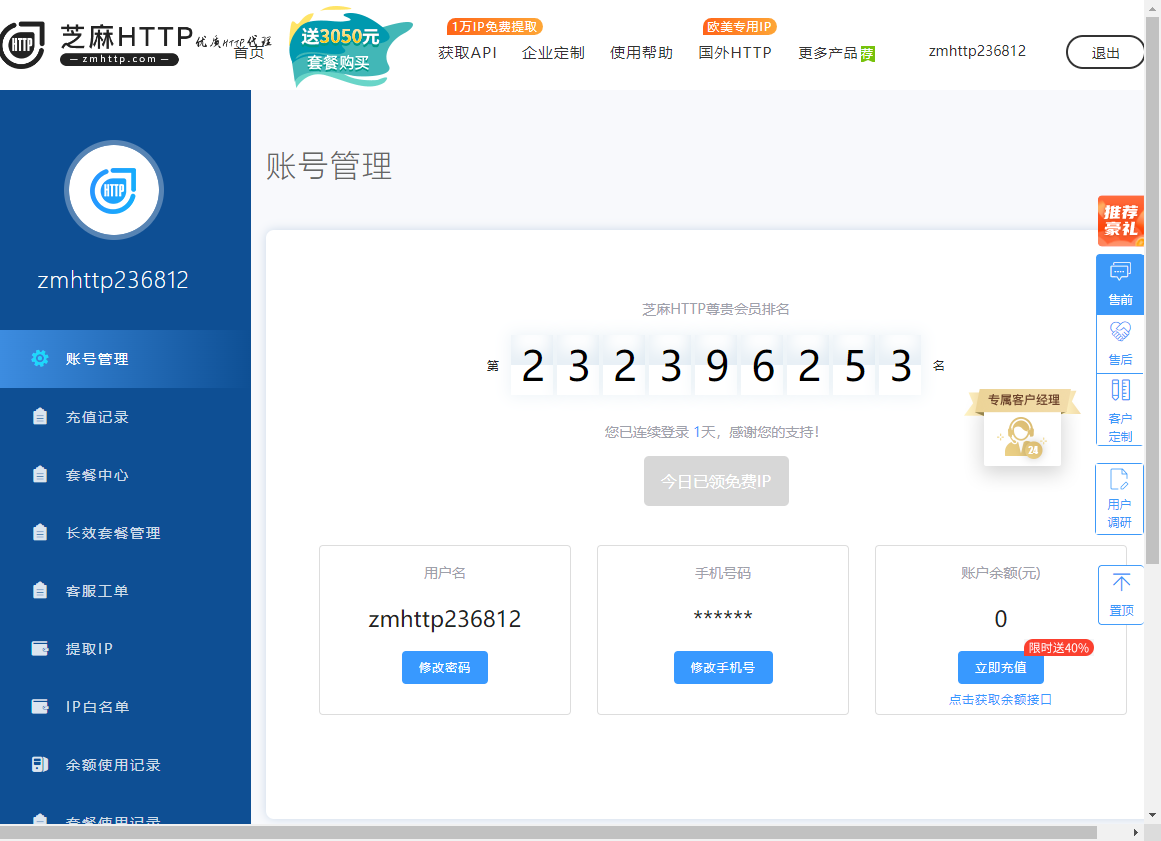
Task: Click the sidebar HTTP avatar image
Action: tap(113, 190)
